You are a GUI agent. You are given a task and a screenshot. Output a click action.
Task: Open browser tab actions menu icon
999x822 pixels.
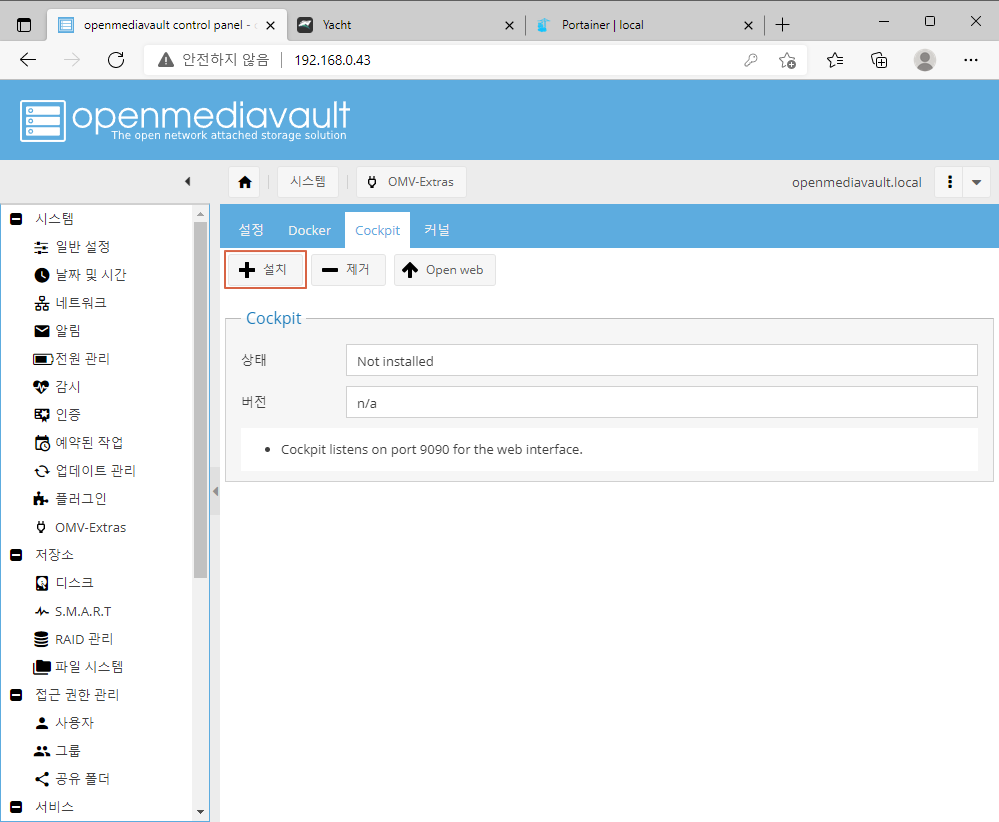coord(24,25)
